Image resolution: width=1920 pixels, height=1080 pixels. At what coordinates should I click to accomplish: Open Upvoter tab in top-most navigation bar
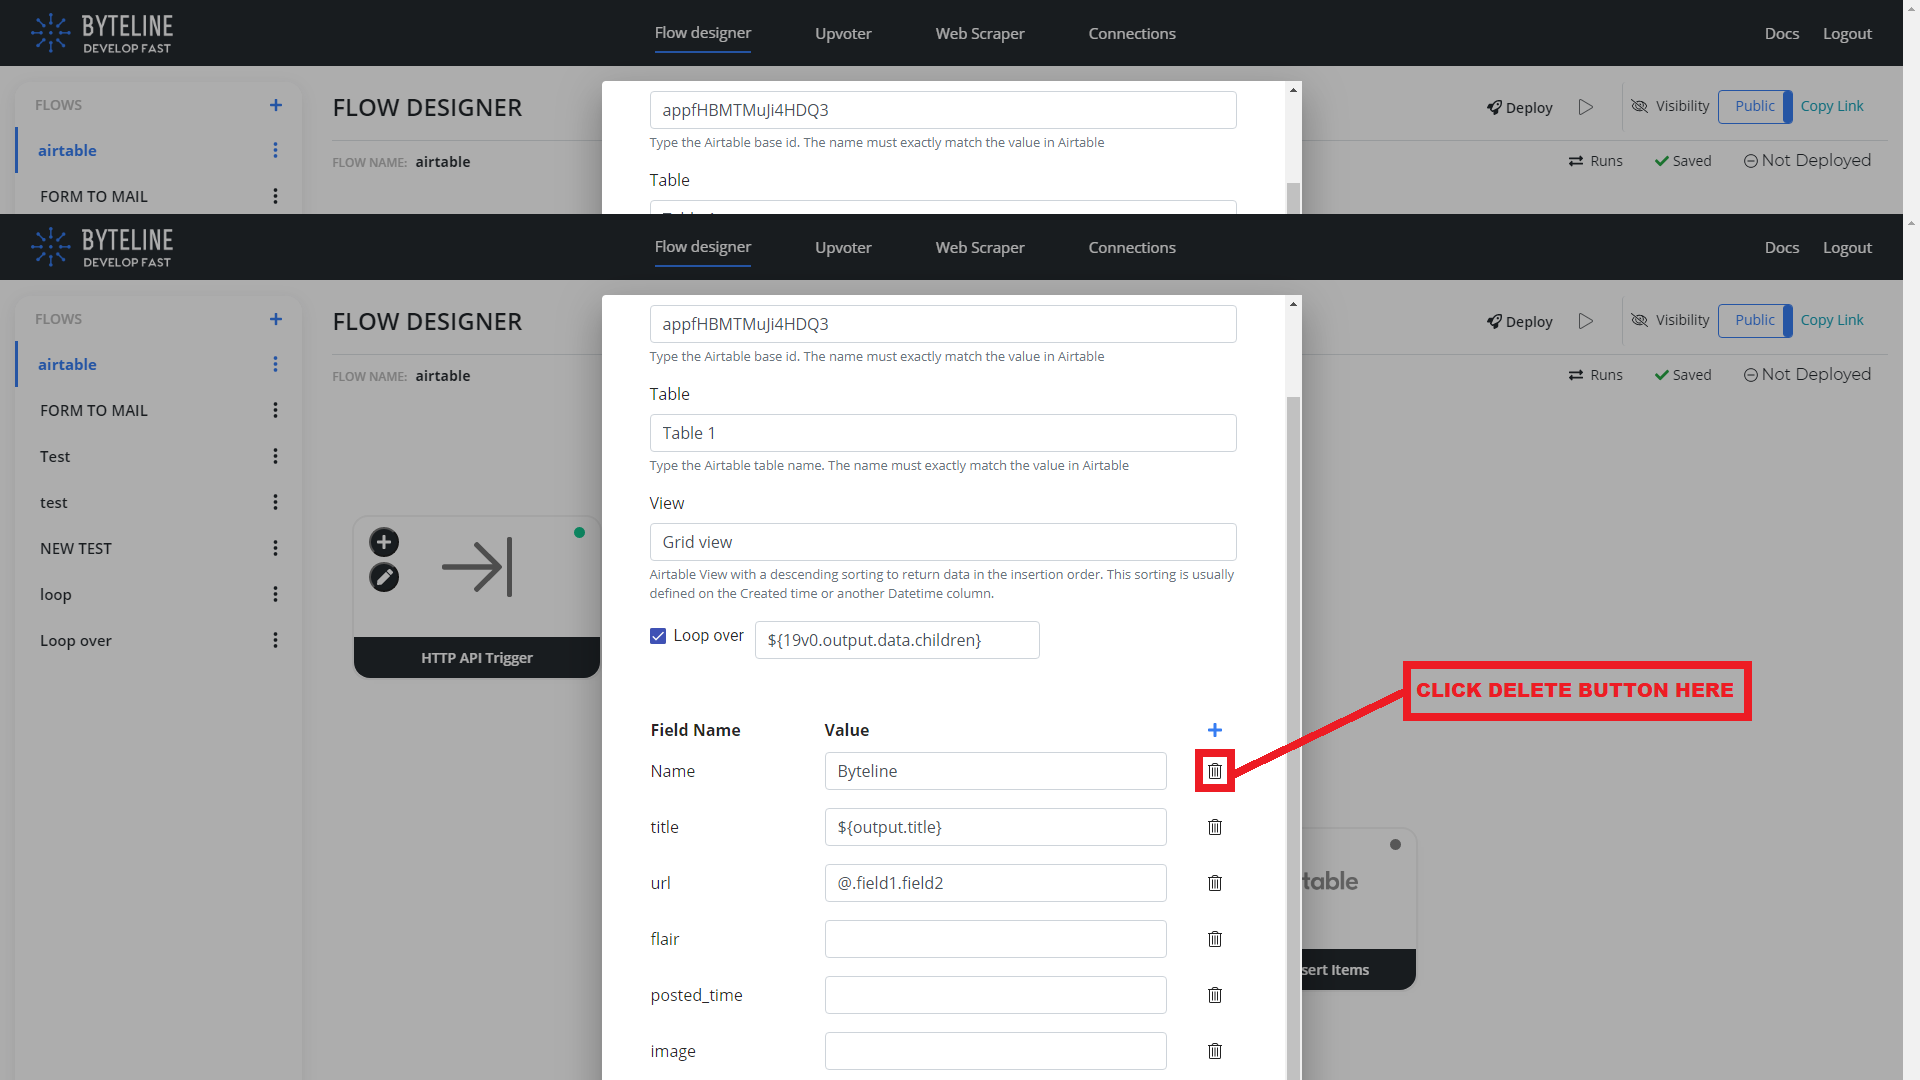coord(843,33)
